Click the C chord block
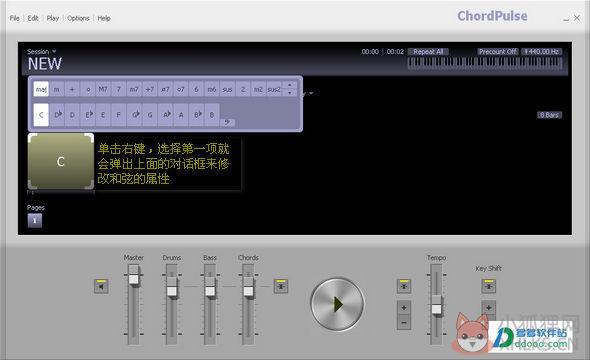Screen dimensions: 590x360 (61, 161)
